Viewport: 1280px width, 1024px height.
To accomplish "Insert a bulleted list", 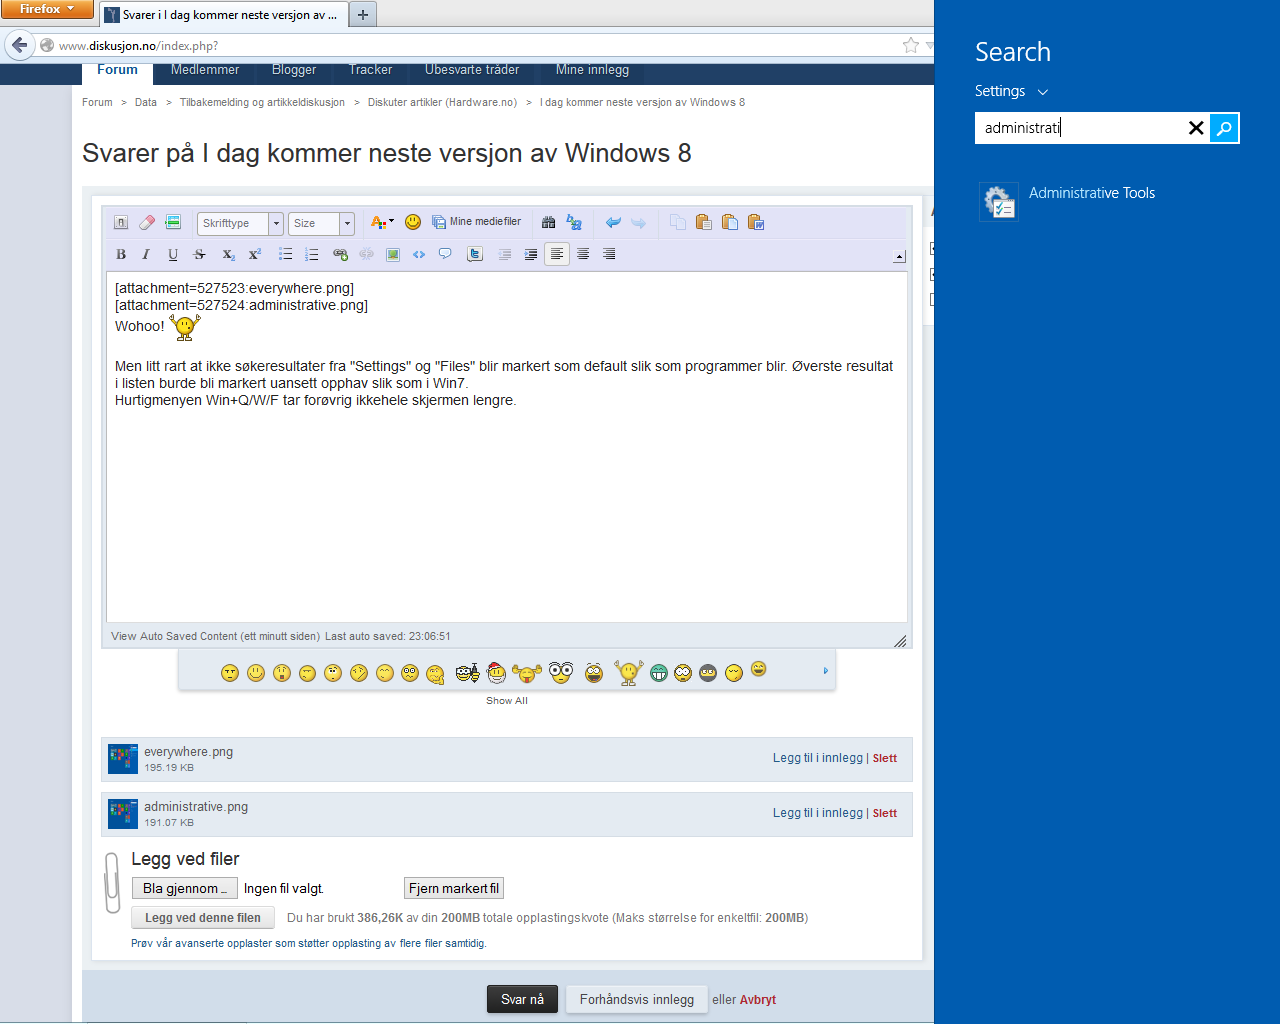I will 286,254.
